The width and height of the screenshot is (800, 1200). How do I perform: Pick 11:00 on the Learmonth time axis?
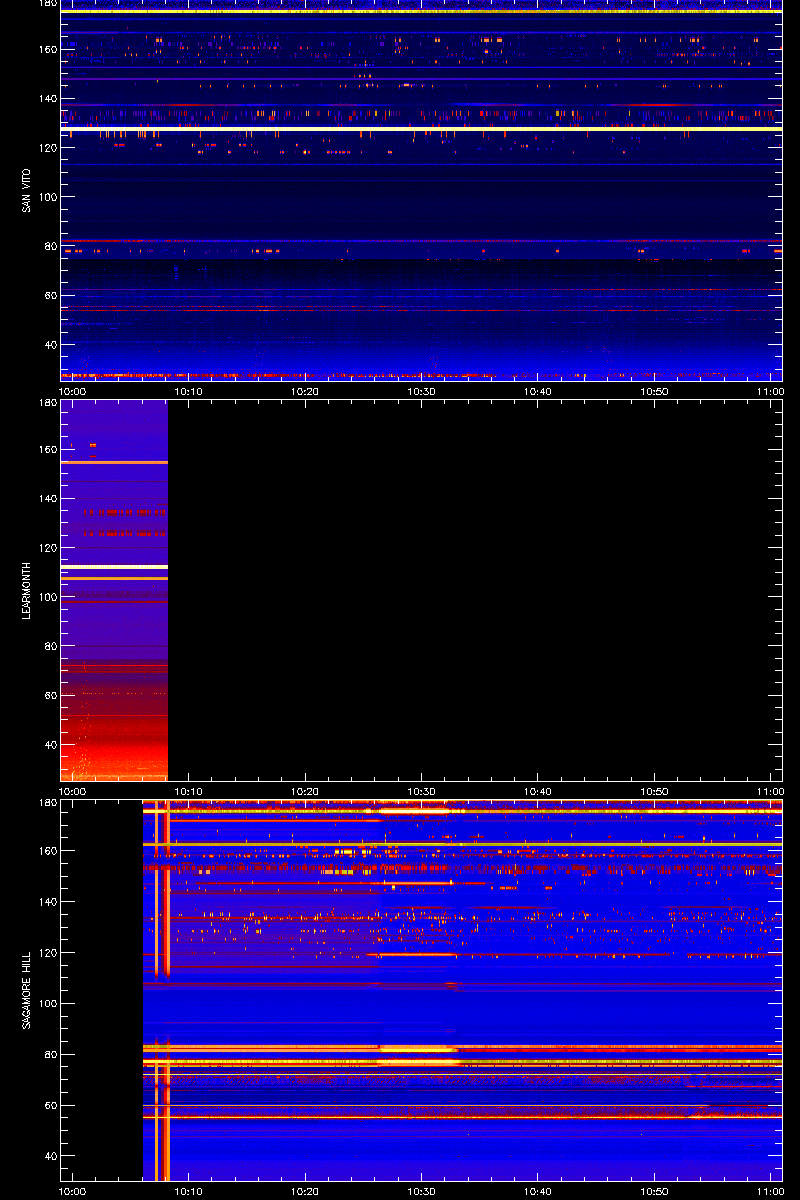(771, 791)
